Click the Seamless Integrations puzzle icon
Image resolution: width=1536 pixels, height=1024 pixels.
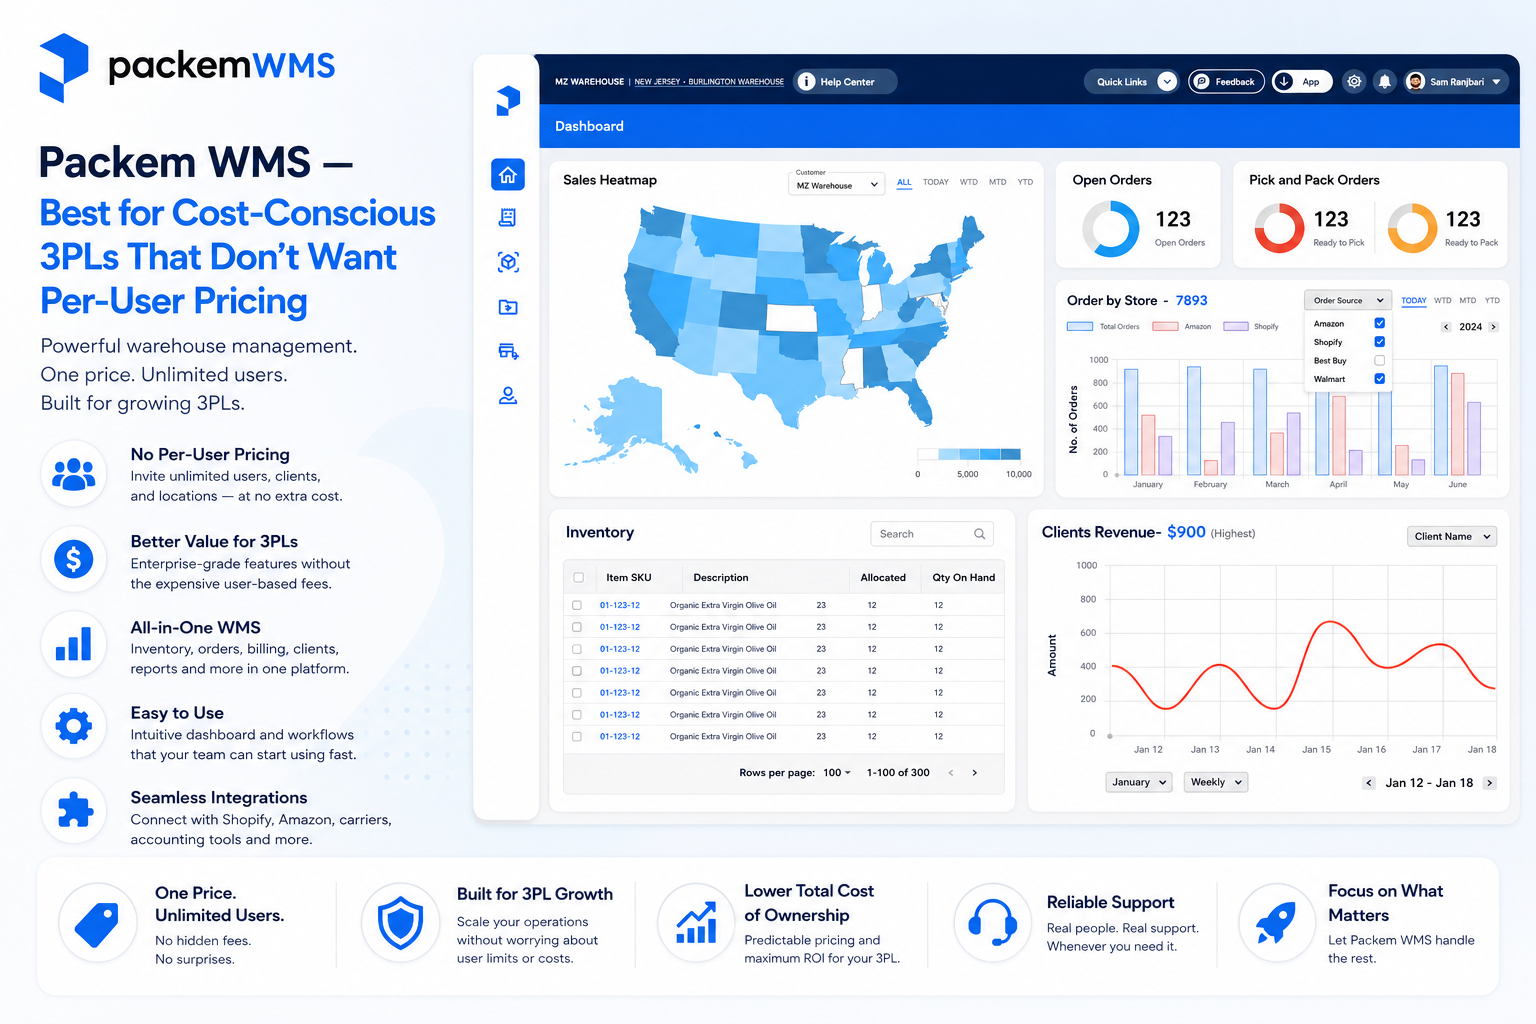(x=74, y=810)
